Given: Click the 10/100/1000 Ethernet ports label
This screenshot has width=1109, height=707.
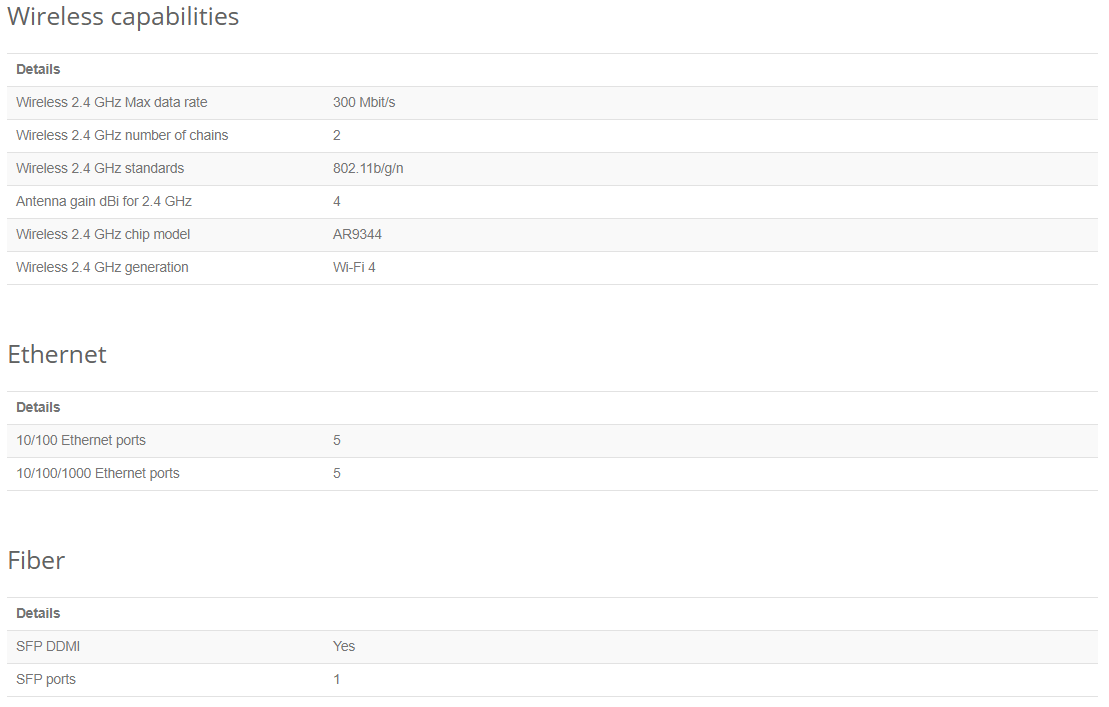Looking at the screenshot, I should click(x=98, y=473).
